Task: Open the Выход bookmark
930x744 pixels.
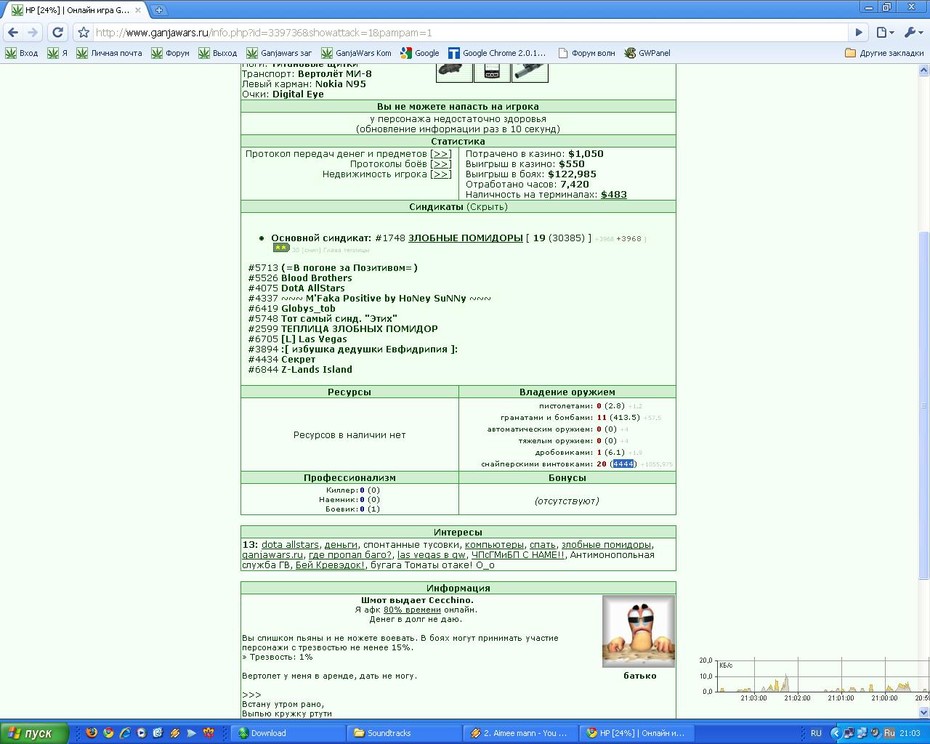Action: tap(218, 53)
